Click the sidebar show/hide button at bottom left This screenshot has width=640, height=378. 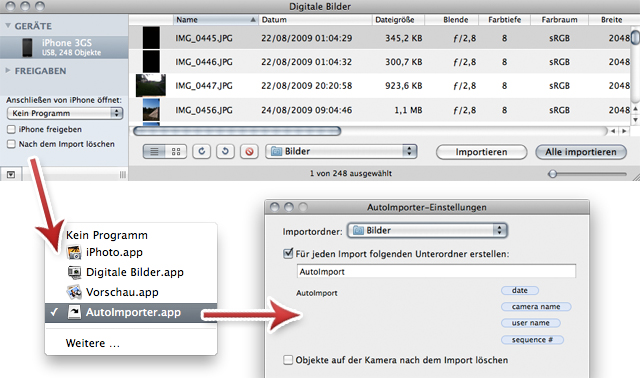11,174
